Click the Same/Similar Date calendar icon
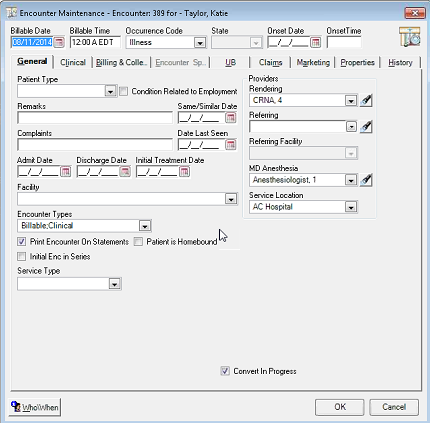 tap(231, 118)
